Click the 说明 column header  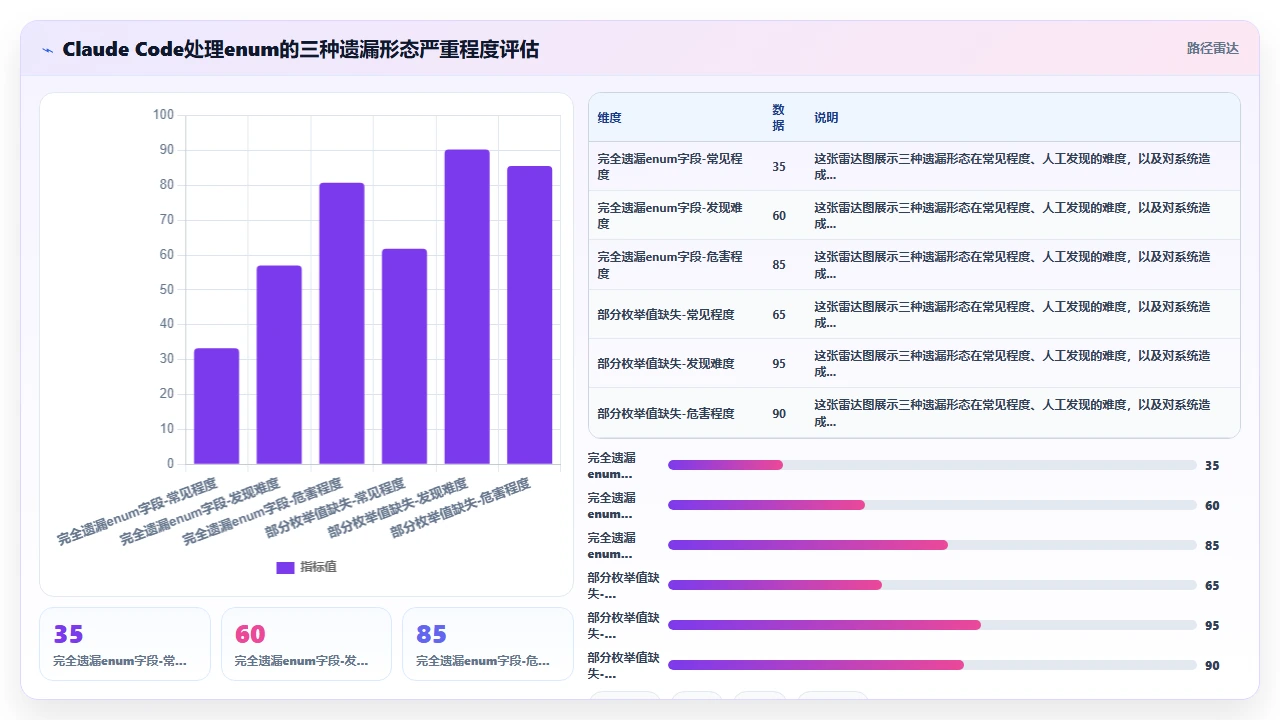coord(826,117)
